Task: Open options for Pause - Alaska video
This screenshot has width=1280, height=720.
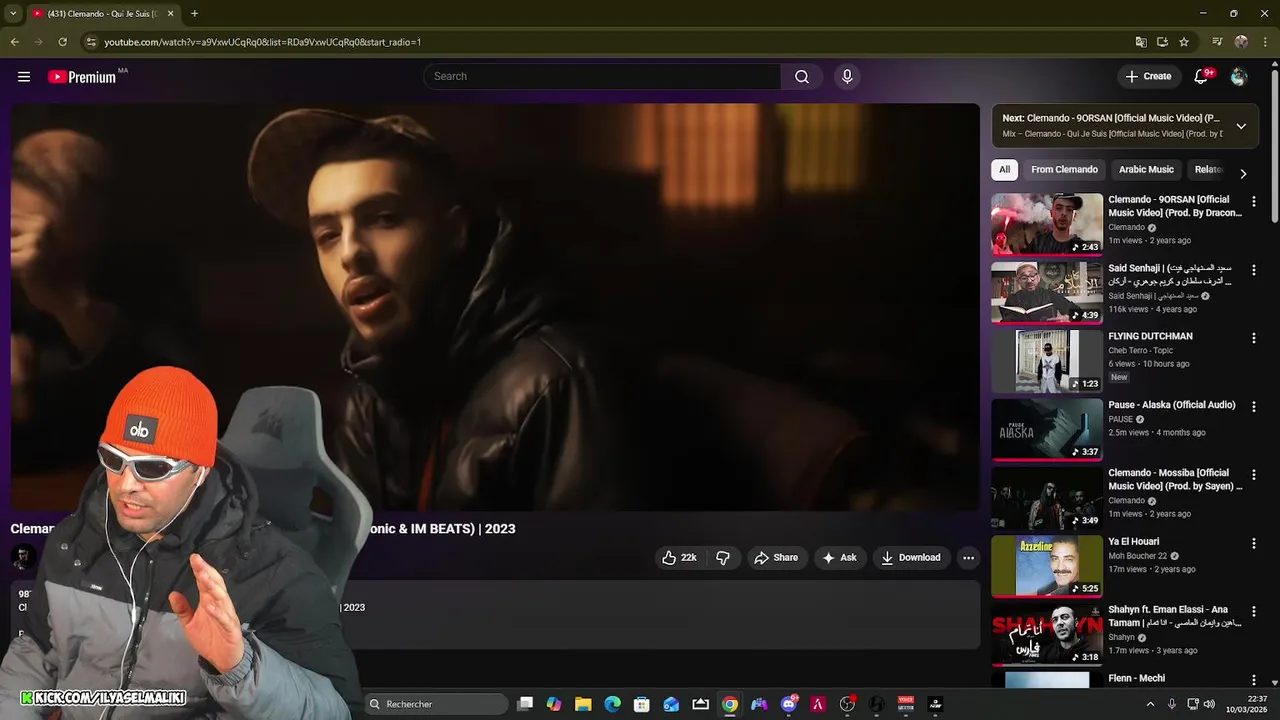Action: tap(1254, 407)
